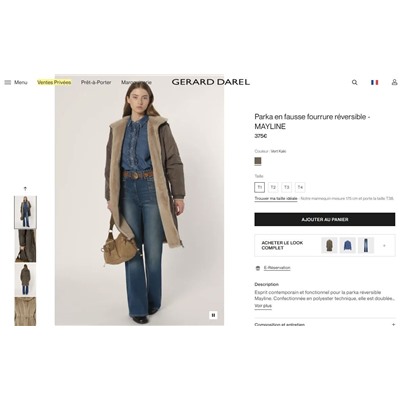400x400 pixels.
Task: Select size T2
Action: pyautogui.click(x=273, y=187)
